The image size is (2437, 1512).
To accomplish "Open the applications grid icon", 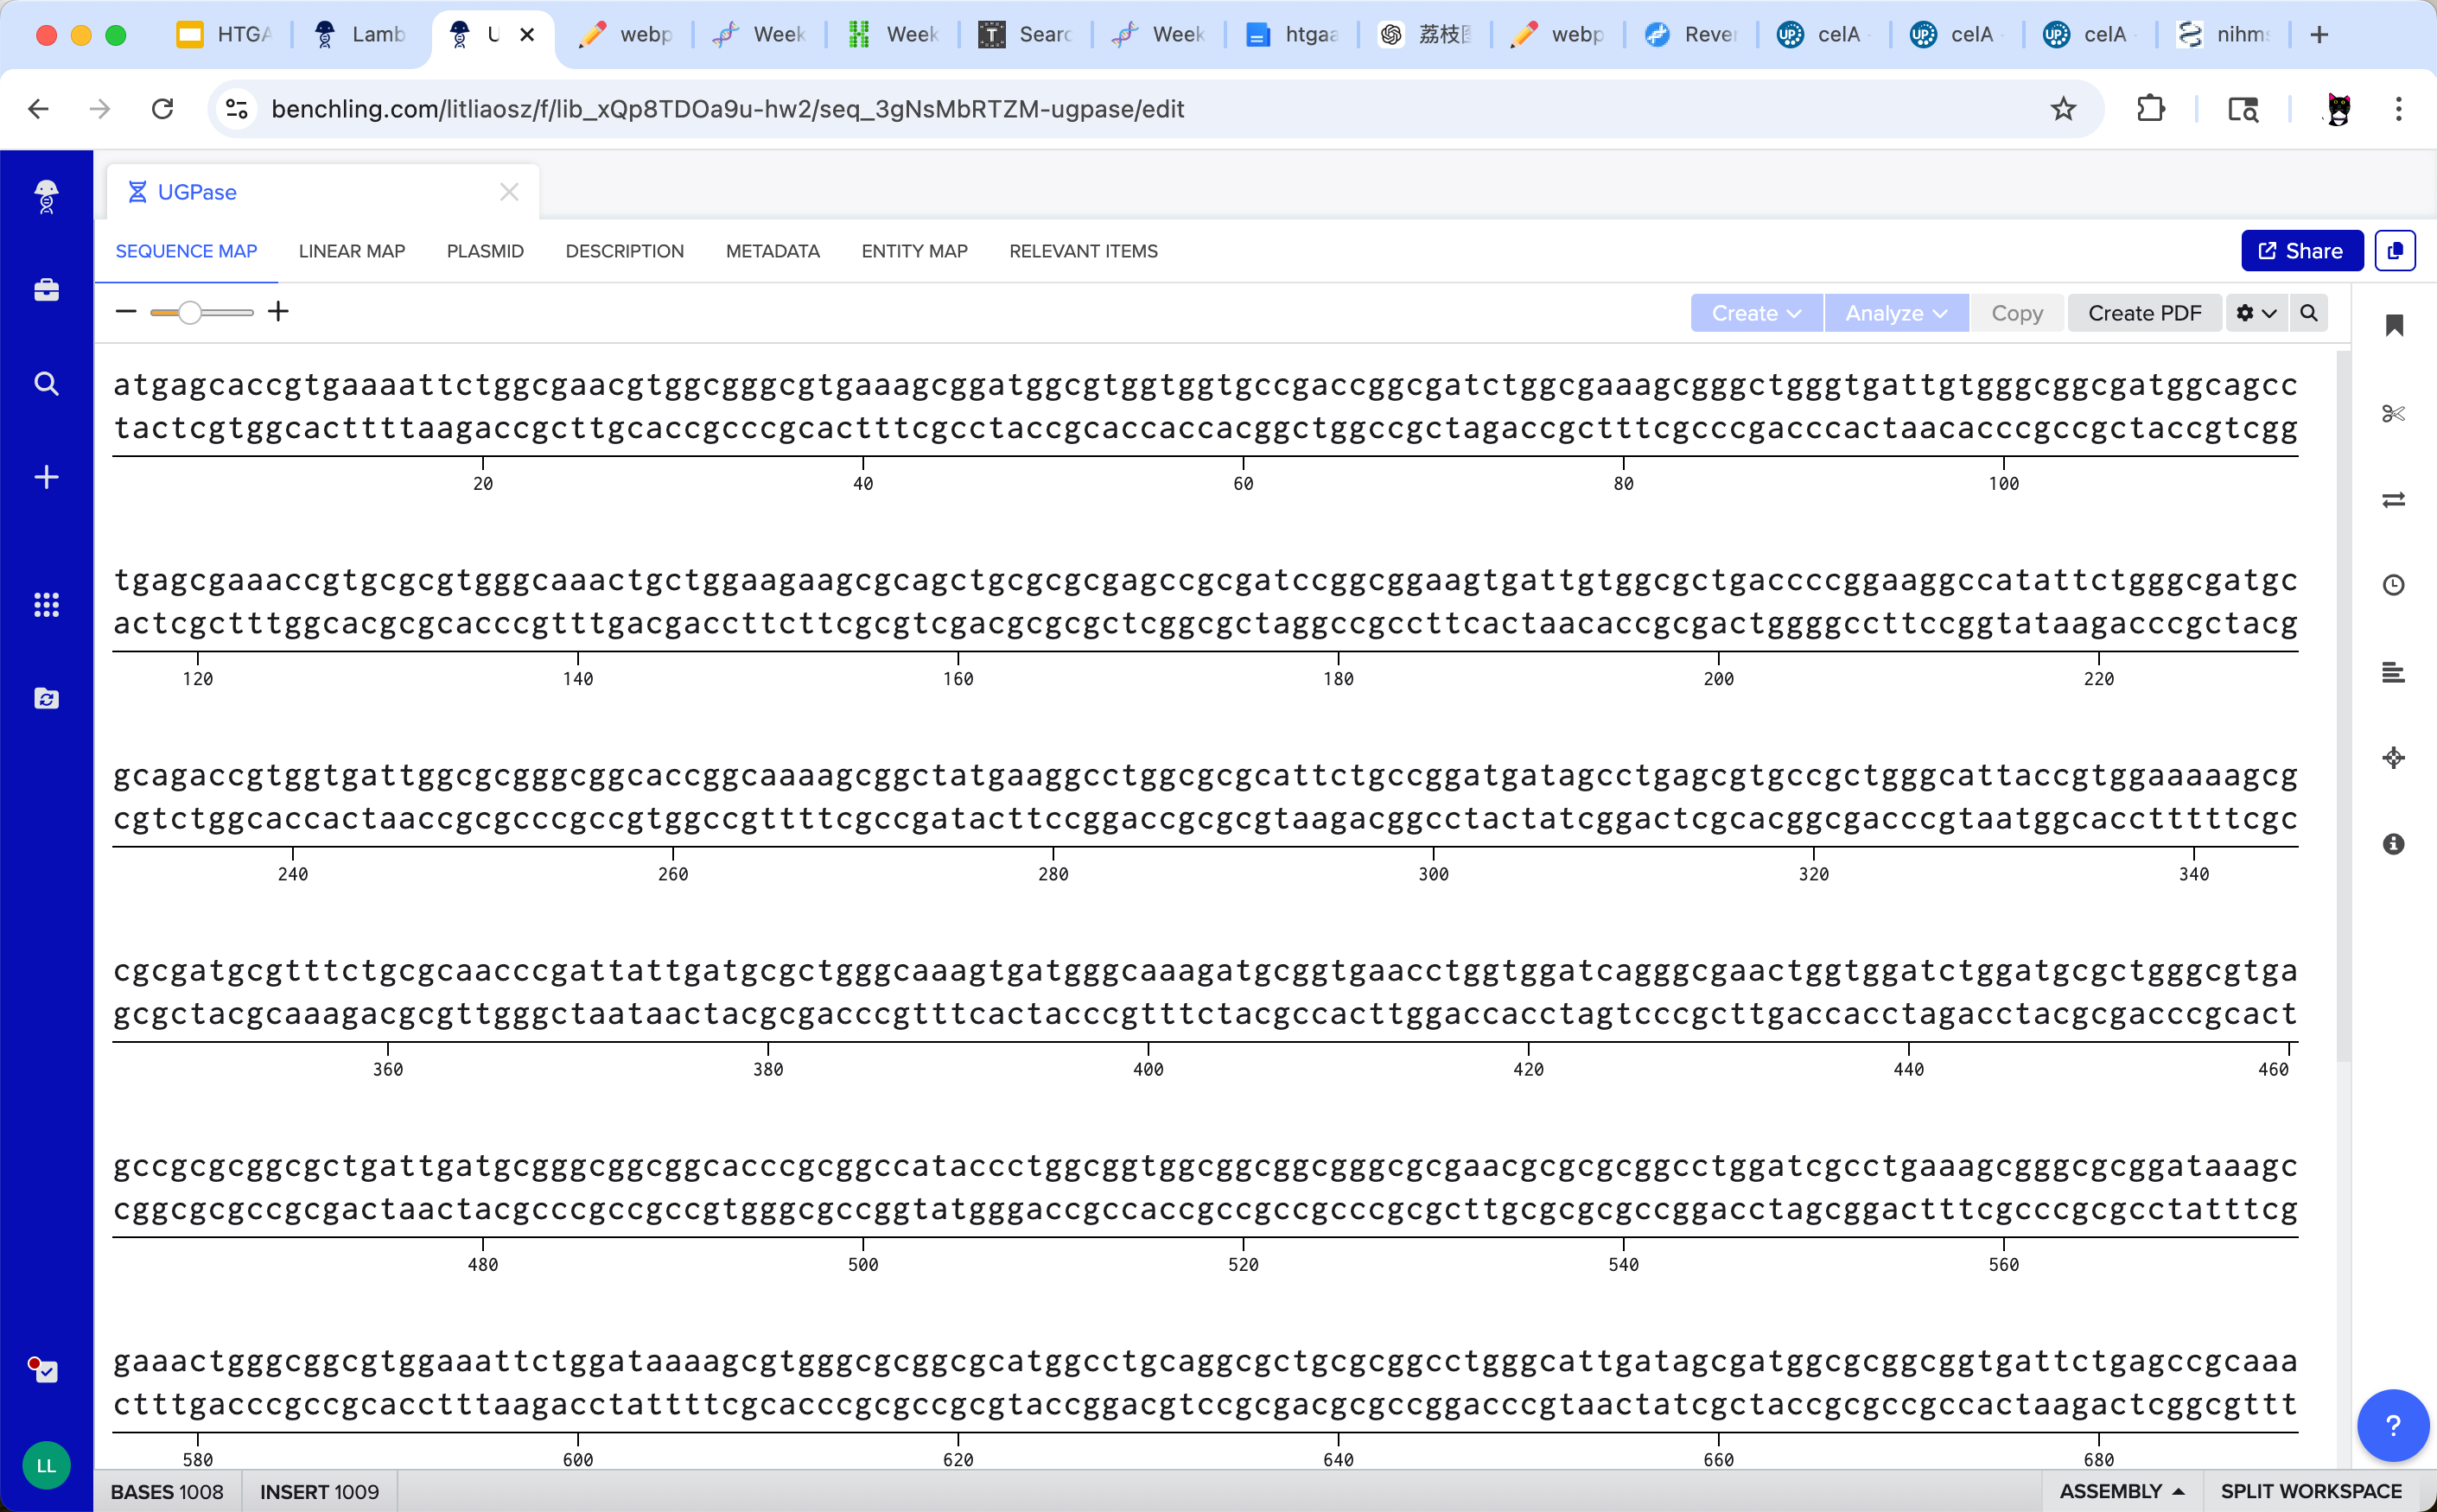I will coord(46,604).
